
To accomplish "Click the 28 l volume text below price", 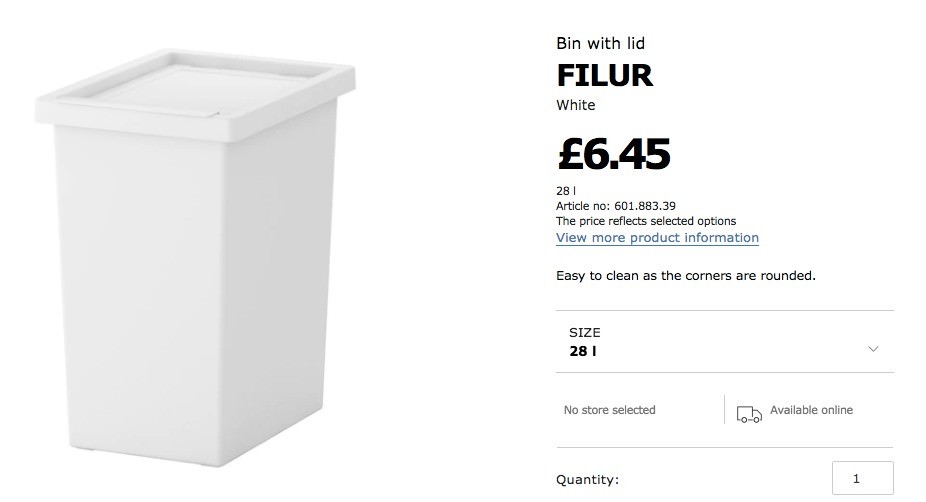I will [x=566, y=191].
